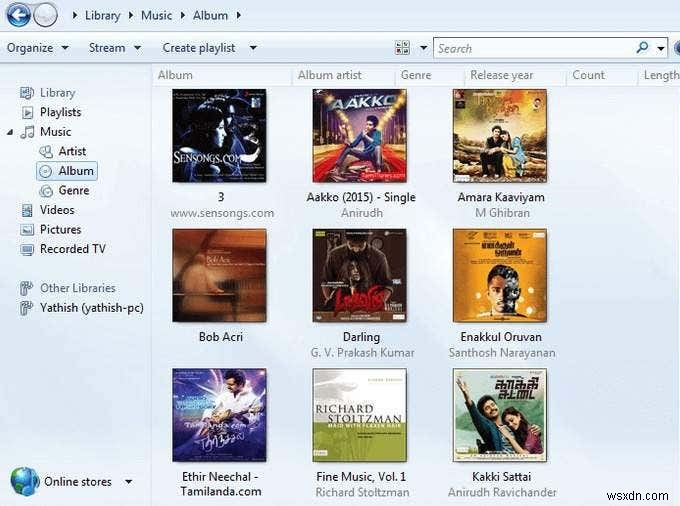Viewport: 680px width, 506px height.
Task: Select the Kakki Sattai album cover
Action: tap(500, 415)
